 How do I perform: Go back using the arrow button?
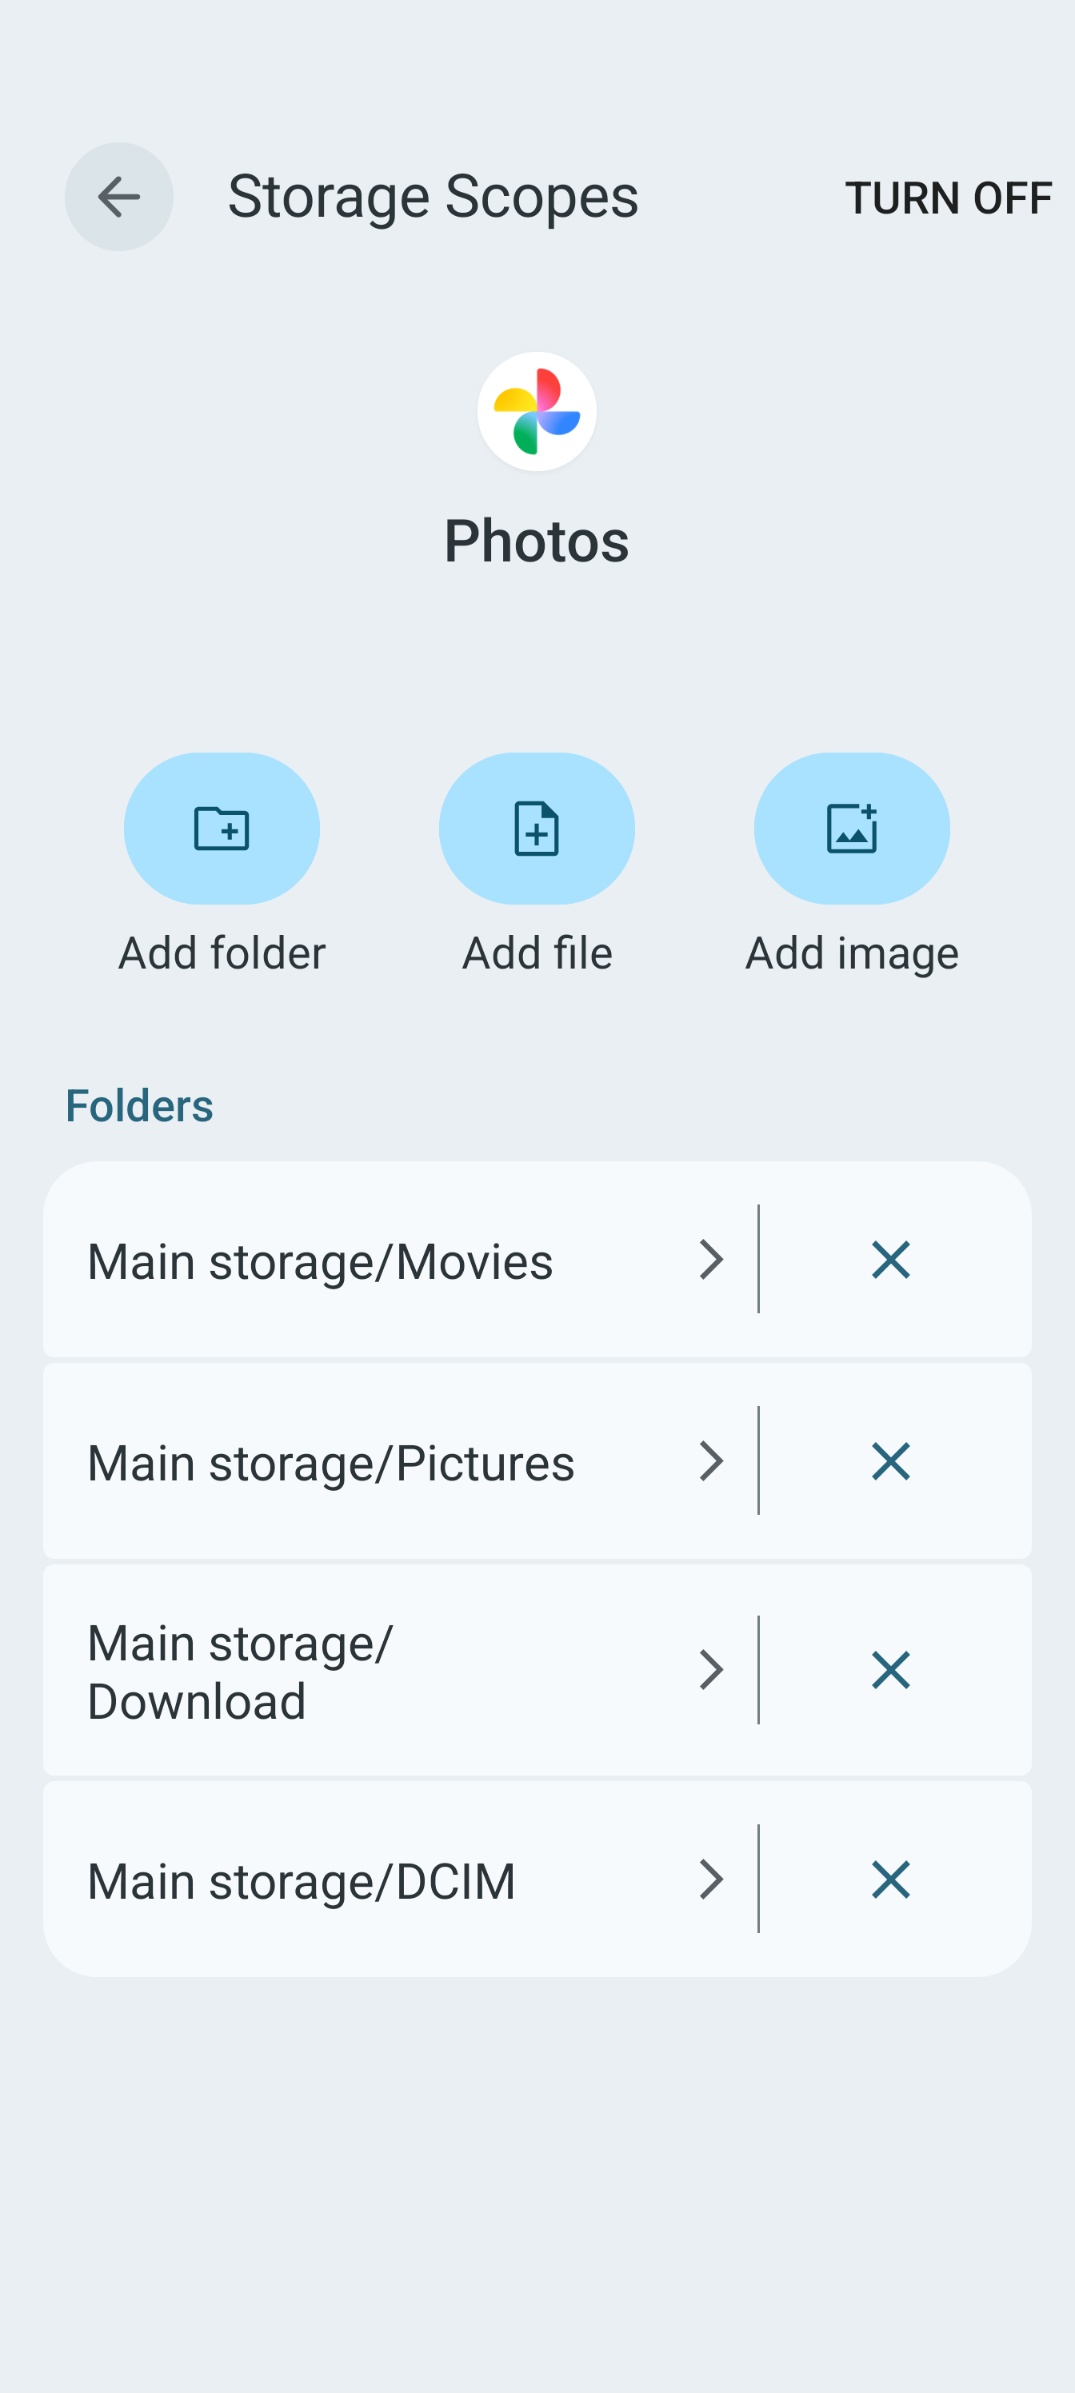(119, 197)
